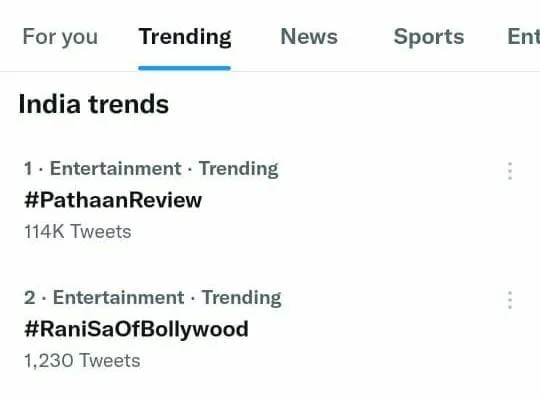Select the first trend's Entertainment category label
Screen dimensions: 540x398
point(116,168)
